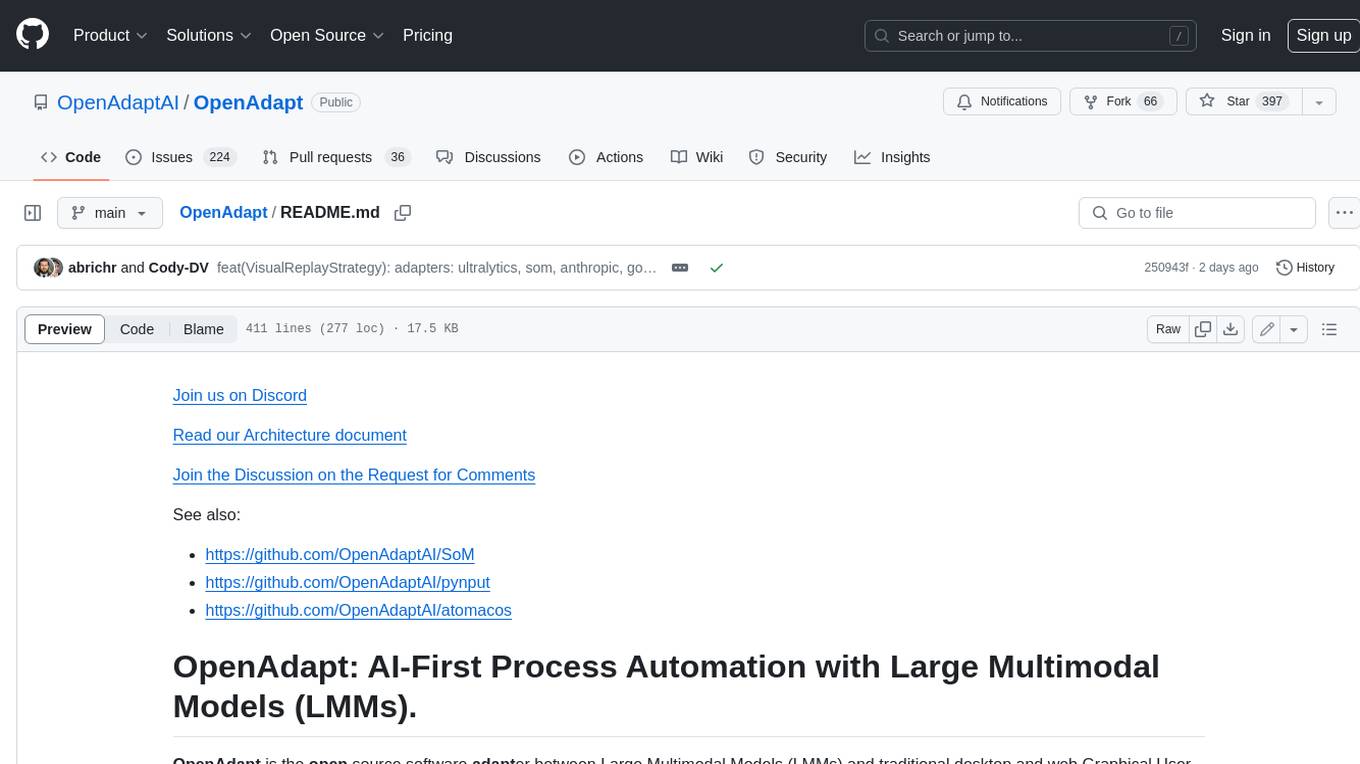Click the Star count 397
This screenshot has height=764, width=1360.
1272,102
